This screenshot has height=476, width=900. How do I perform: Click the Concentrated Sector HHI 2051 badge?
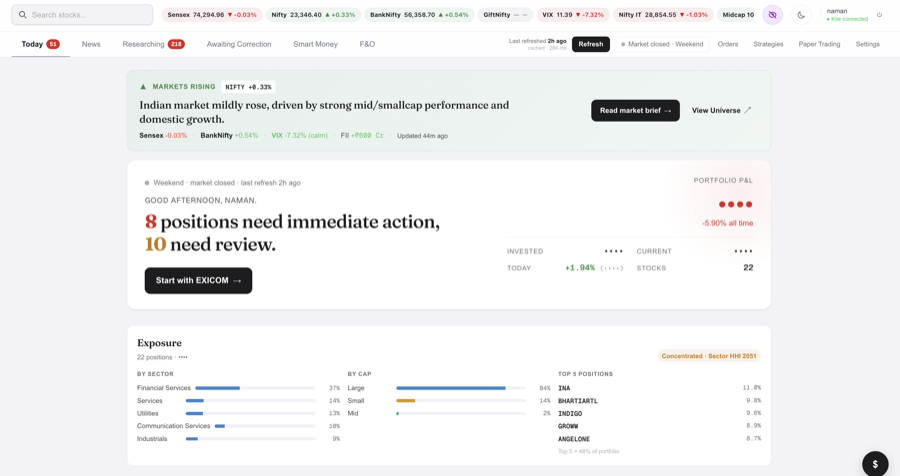click(709, 356)
